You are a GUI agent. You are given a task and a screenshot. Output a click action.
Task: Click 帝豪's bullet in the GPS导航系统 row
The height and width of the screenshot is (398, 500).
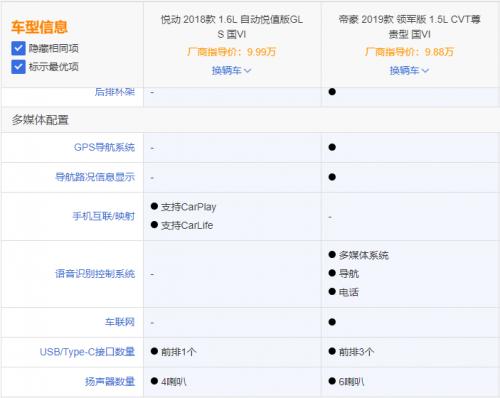[x=332, y=147]
